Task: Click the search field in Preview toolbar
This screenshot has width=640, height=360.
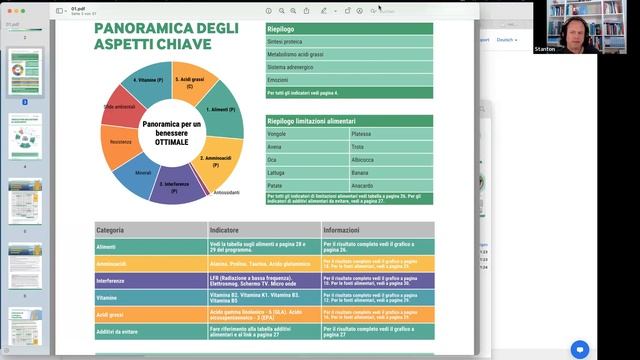Action: 384,11
